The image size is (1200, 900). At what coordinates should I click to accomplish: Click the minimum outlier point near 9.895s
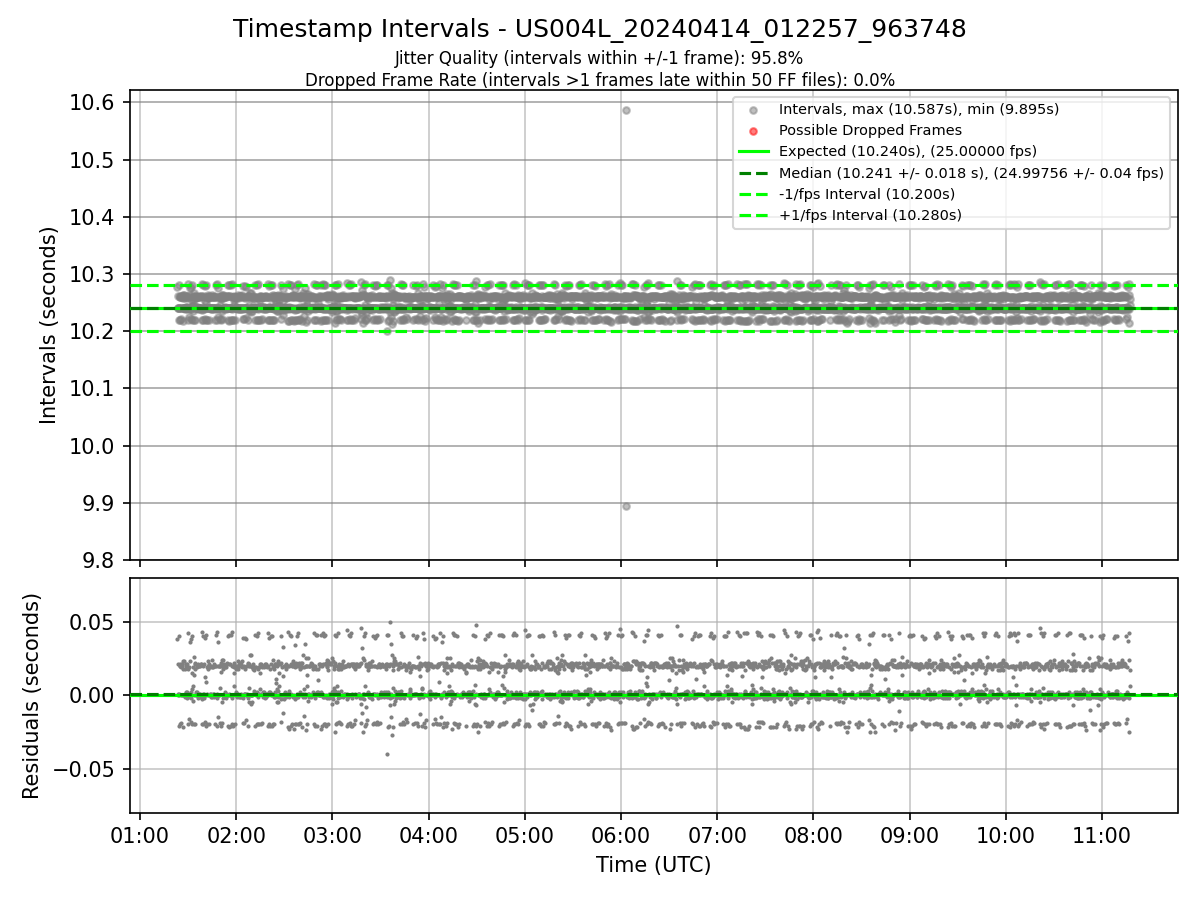click(626, 506)
